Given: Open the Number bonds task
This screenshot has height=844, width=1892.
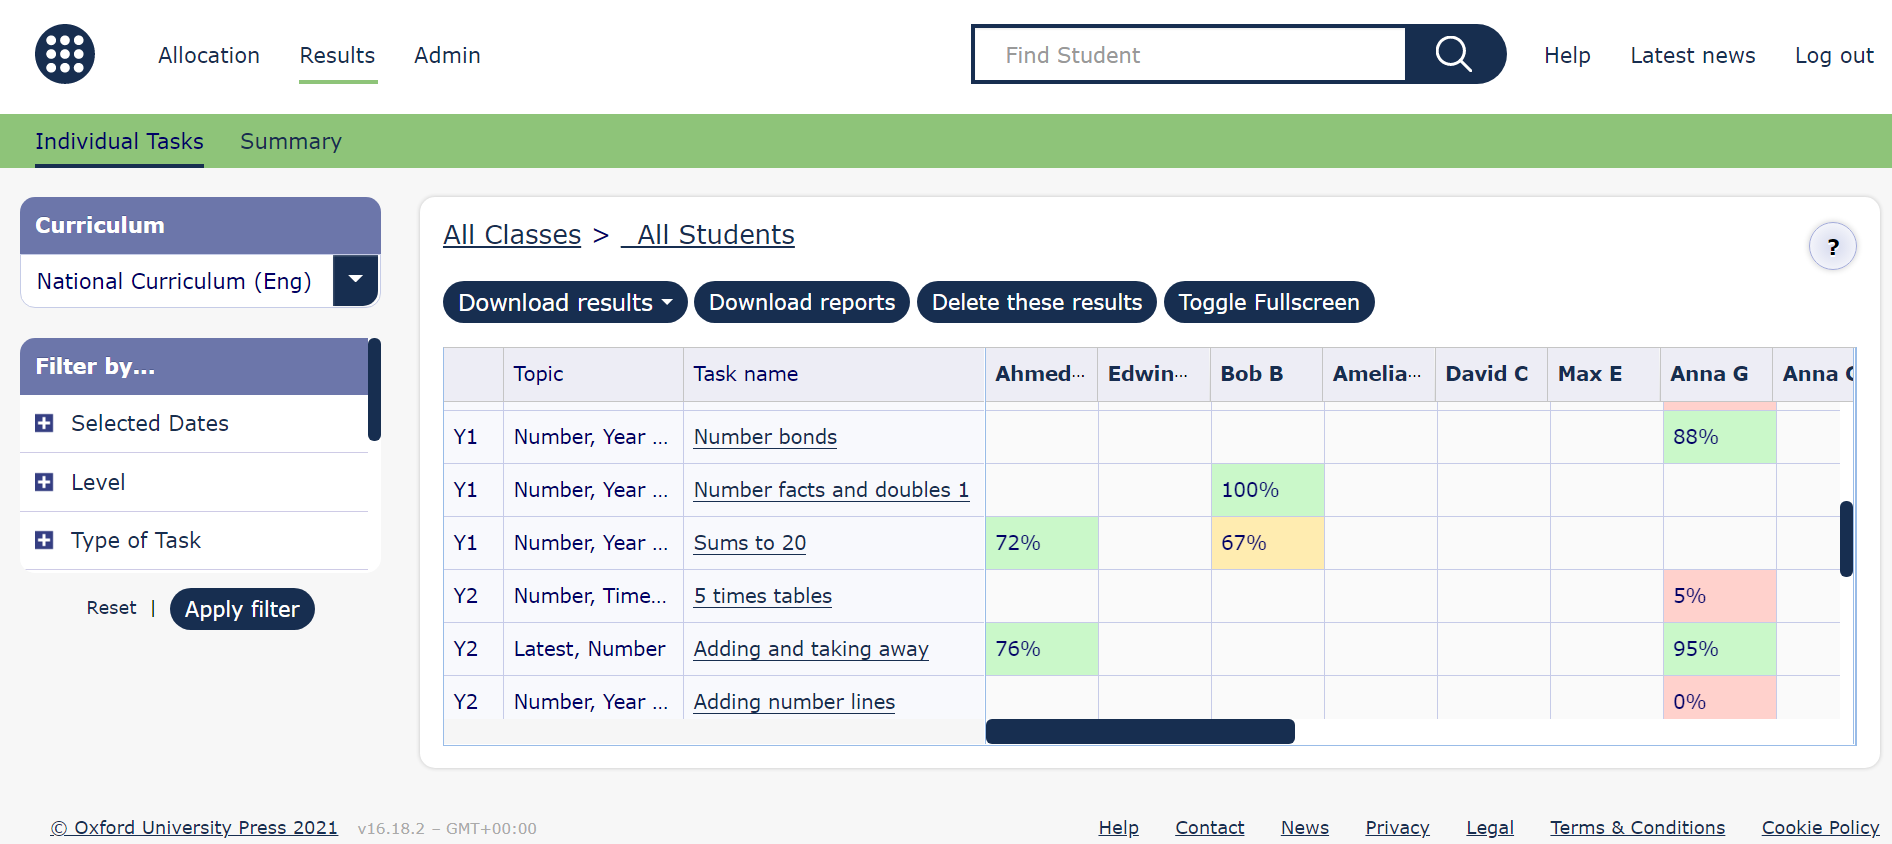Looking at the screenshot, I should pos(765,437).
